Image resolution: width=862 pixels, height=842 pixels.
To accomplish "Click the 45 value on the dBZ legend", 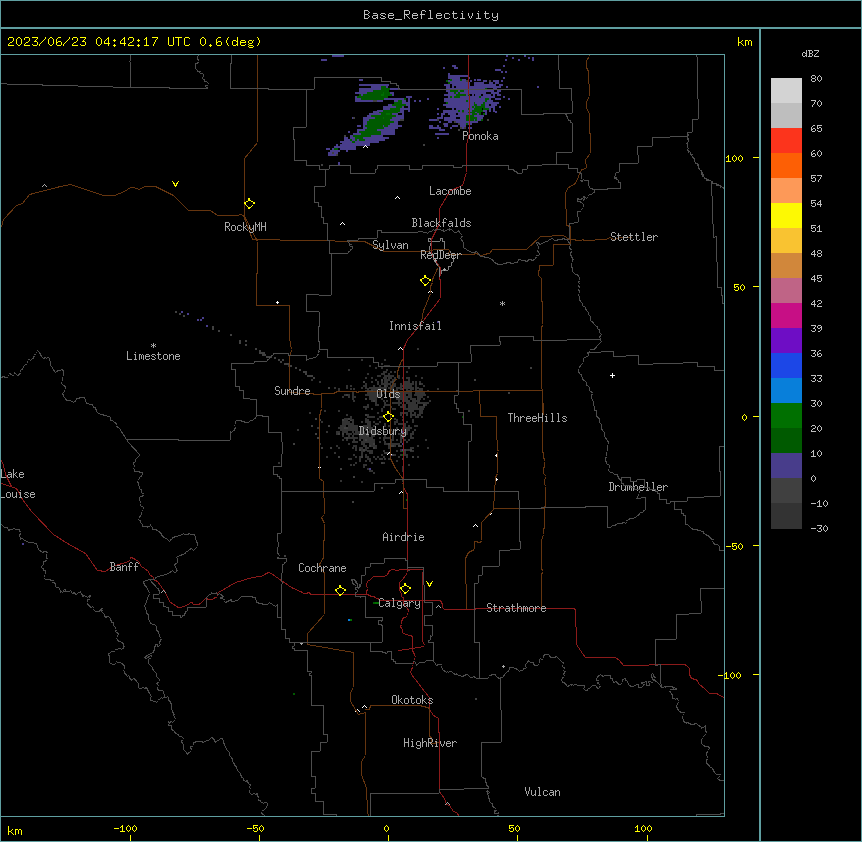I will point(816,279).
